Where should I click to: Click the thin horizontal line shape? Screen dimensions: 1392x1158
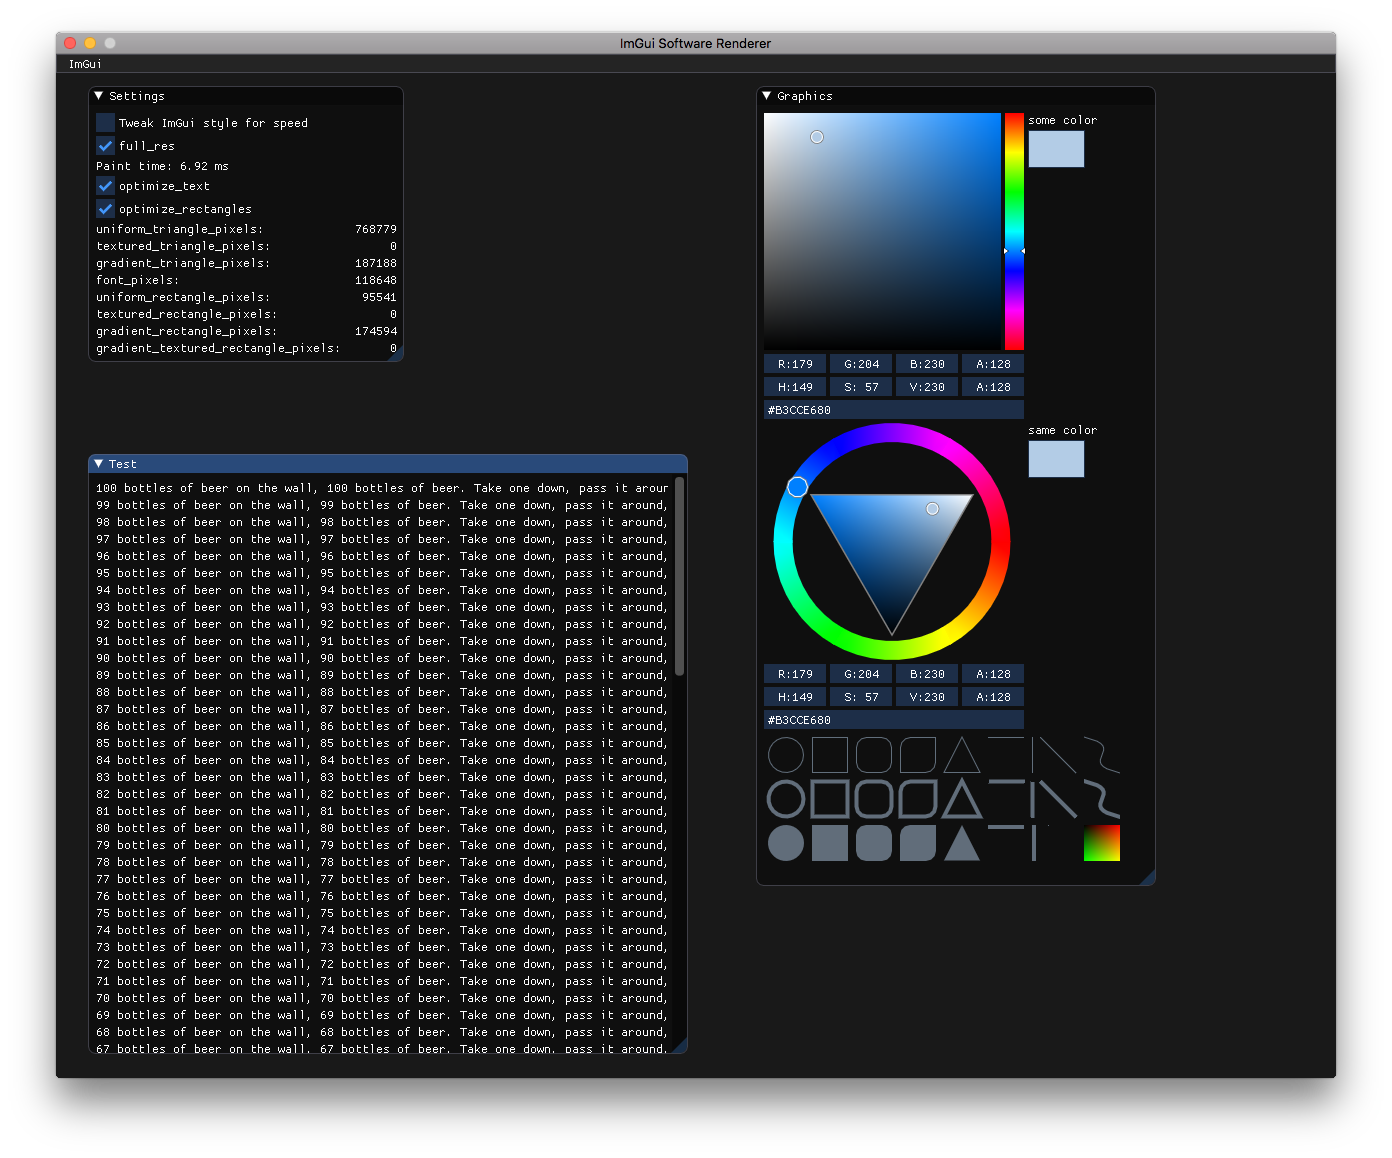[x=1006, y=738]
